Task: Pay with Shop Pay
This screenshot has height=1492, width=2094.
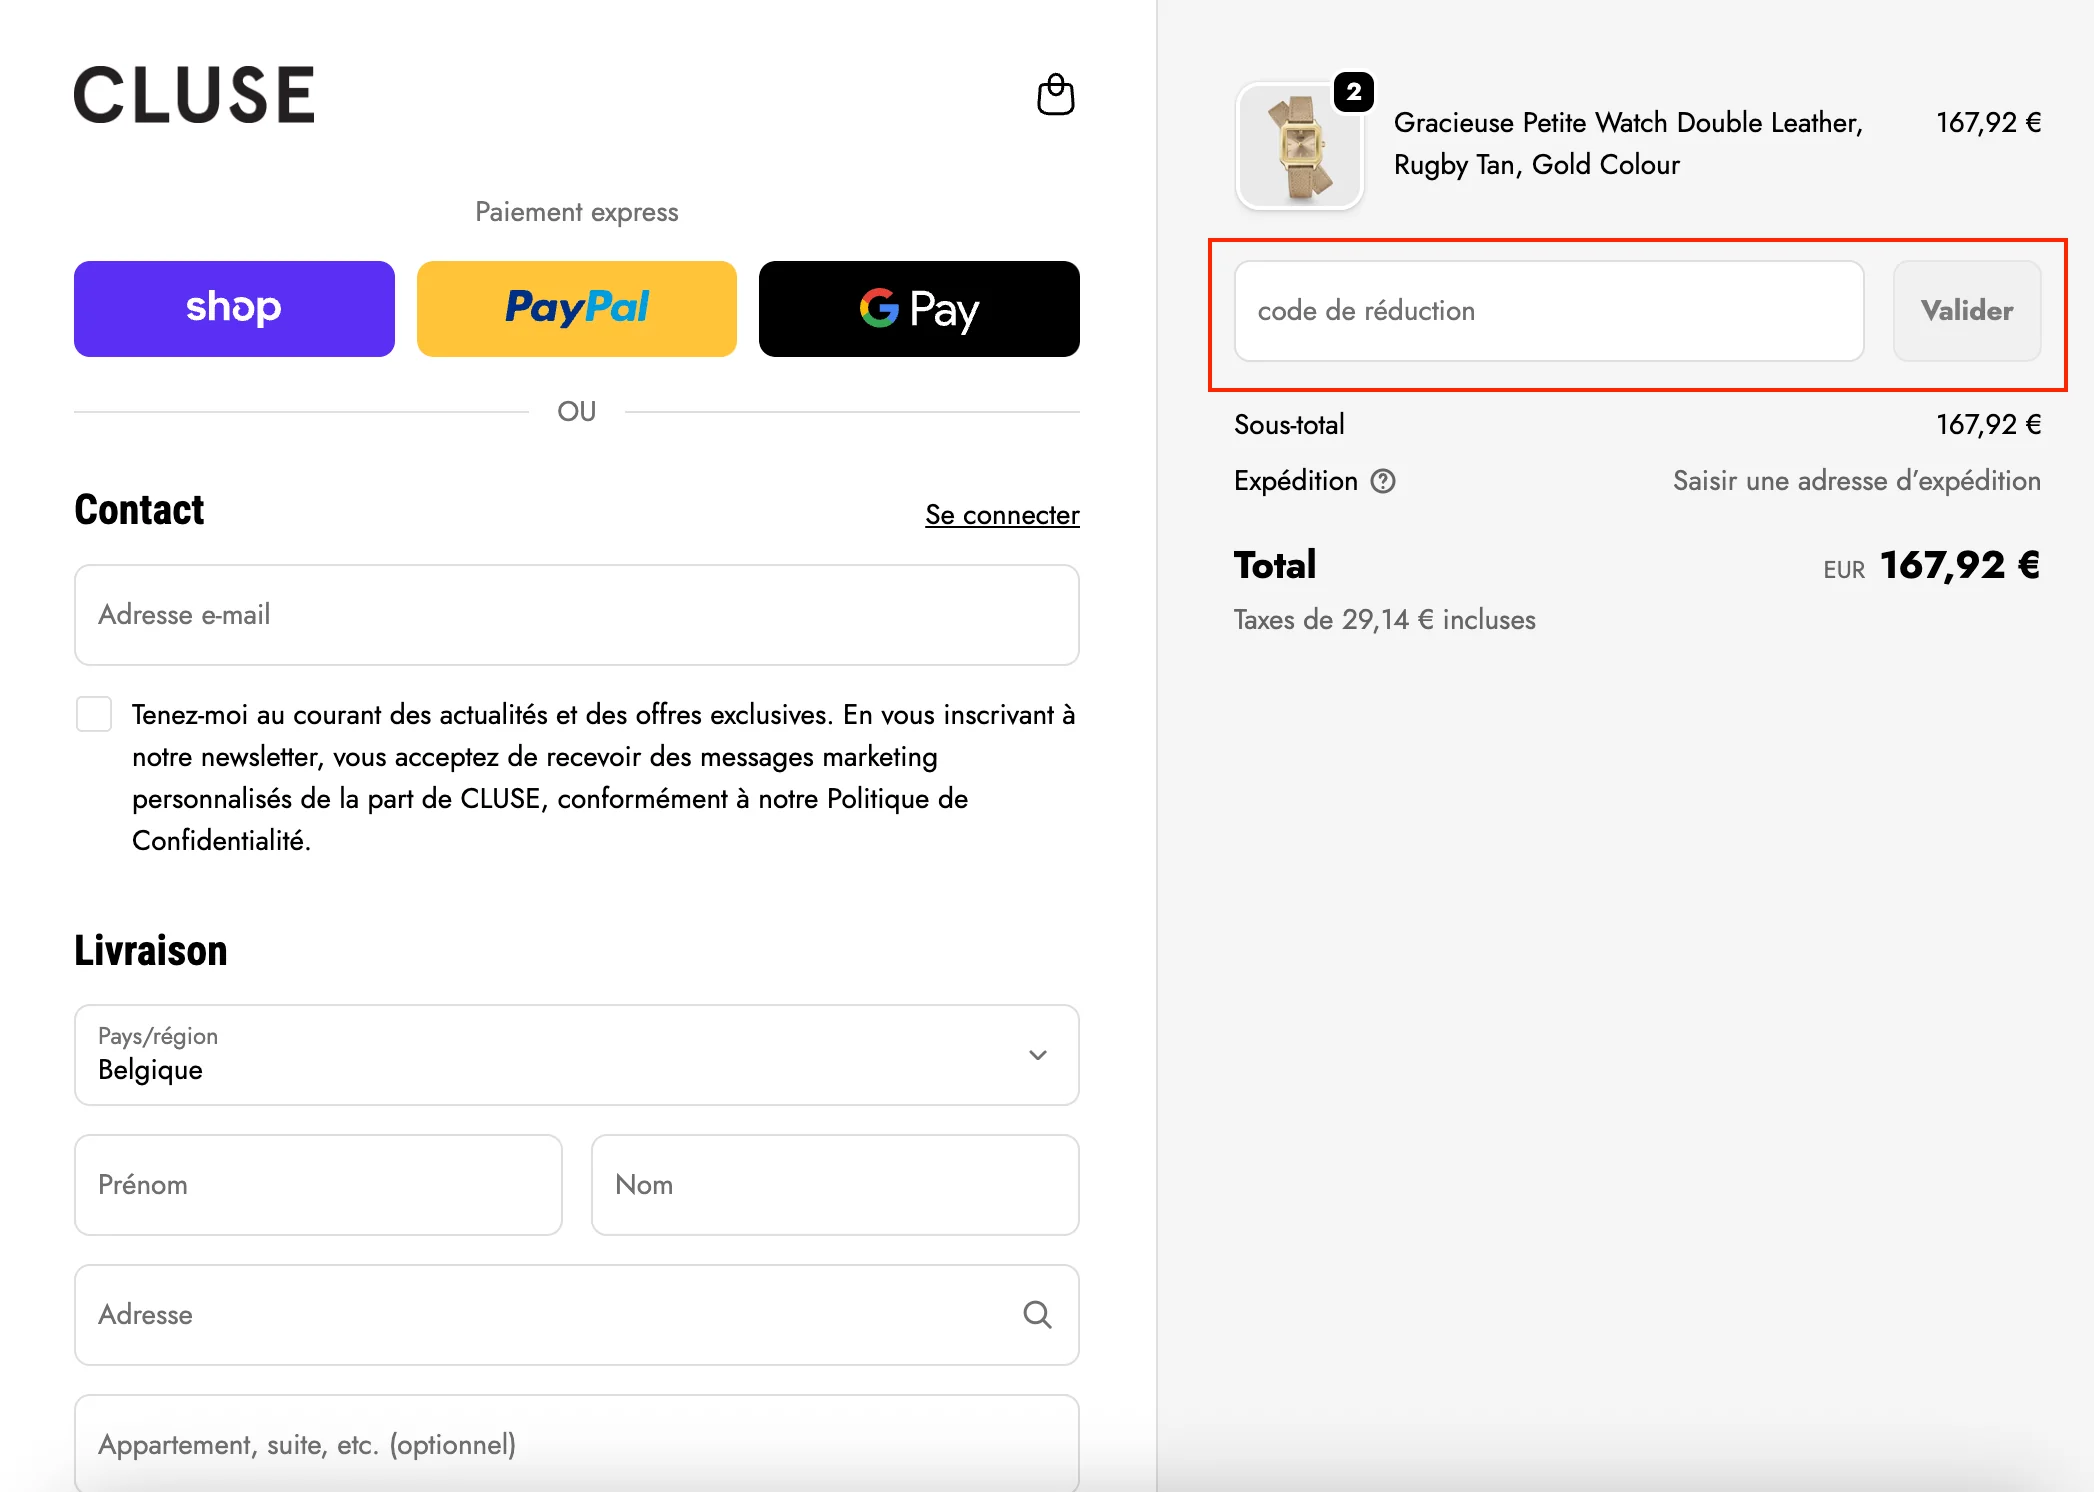Action: pyautogui.click(x=233, y=308)
